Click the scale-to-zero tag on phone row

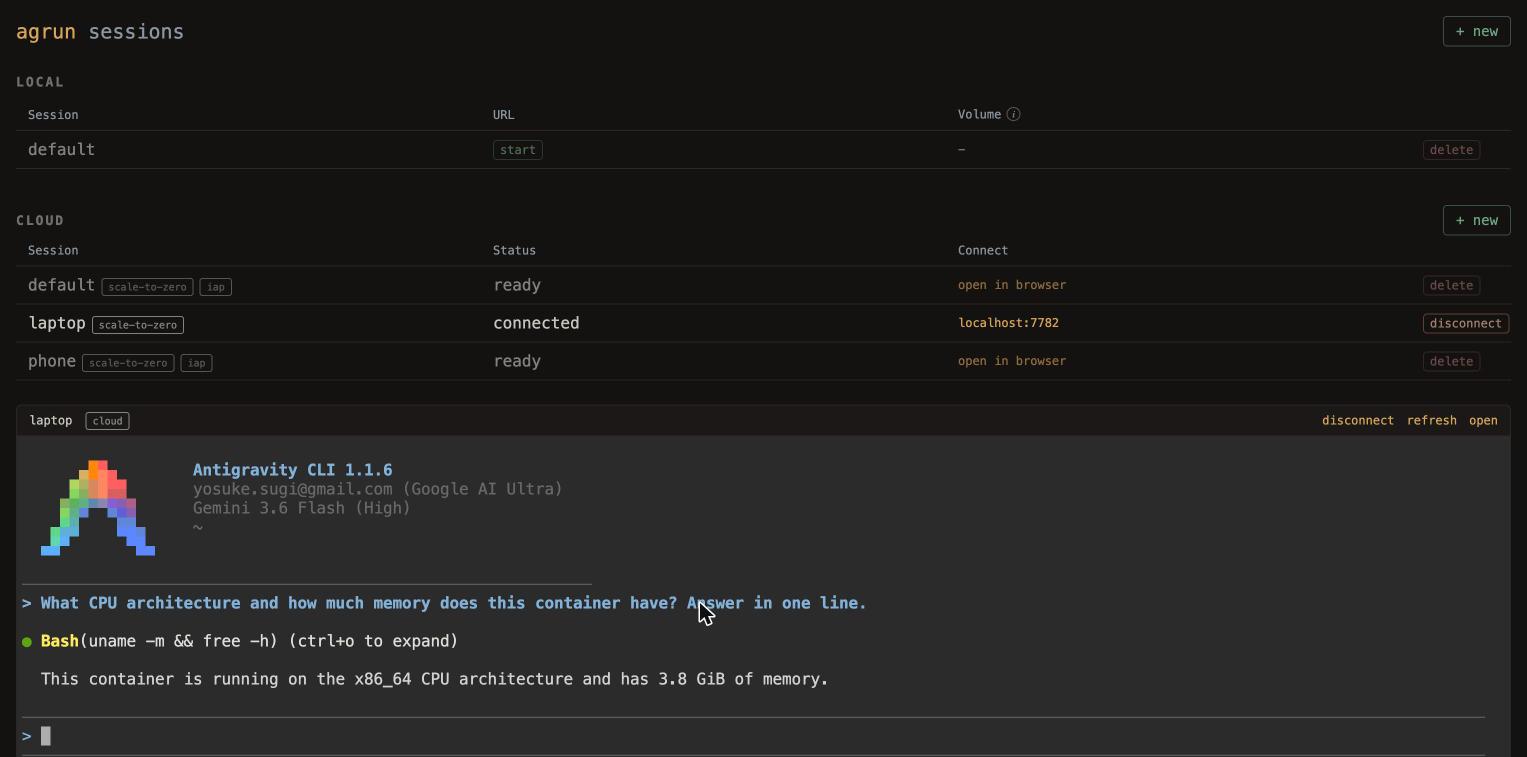[x=128, y=363]
